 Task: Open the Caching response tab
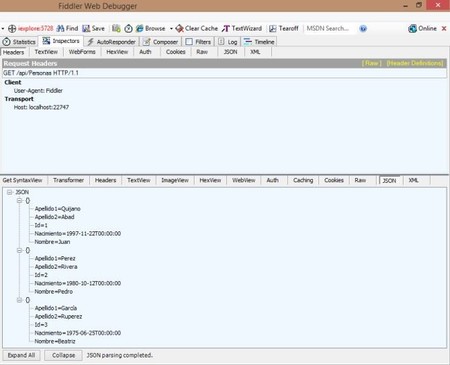coord(303,180)
